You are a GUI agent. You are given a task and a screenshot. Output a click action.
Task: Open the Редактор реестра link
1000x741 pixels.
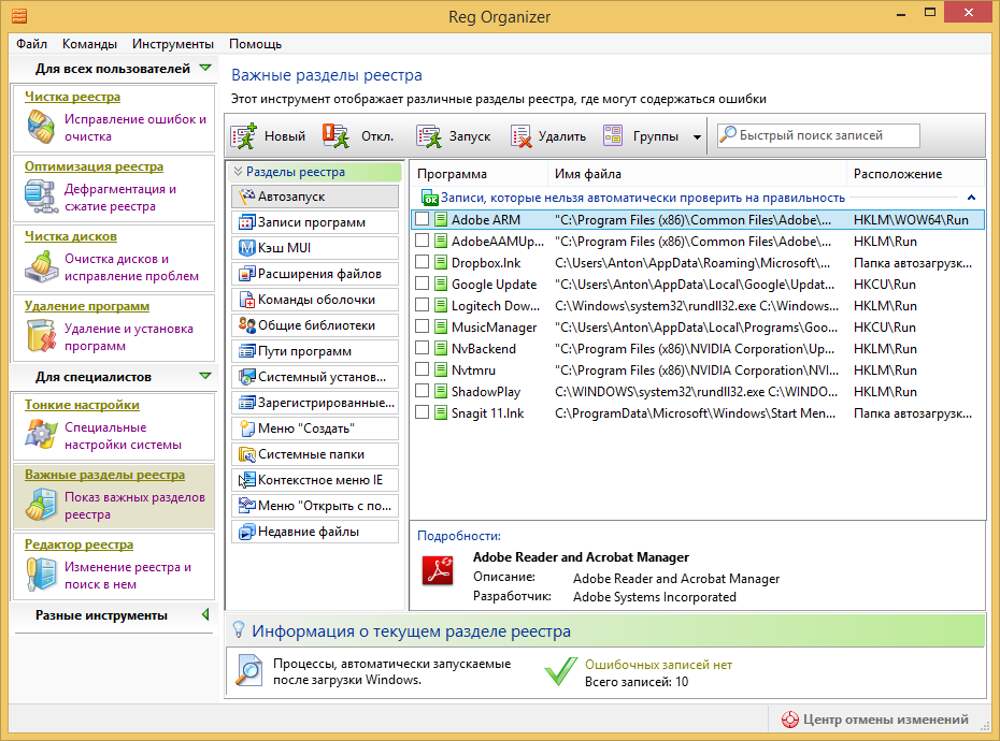pos(79,545)
